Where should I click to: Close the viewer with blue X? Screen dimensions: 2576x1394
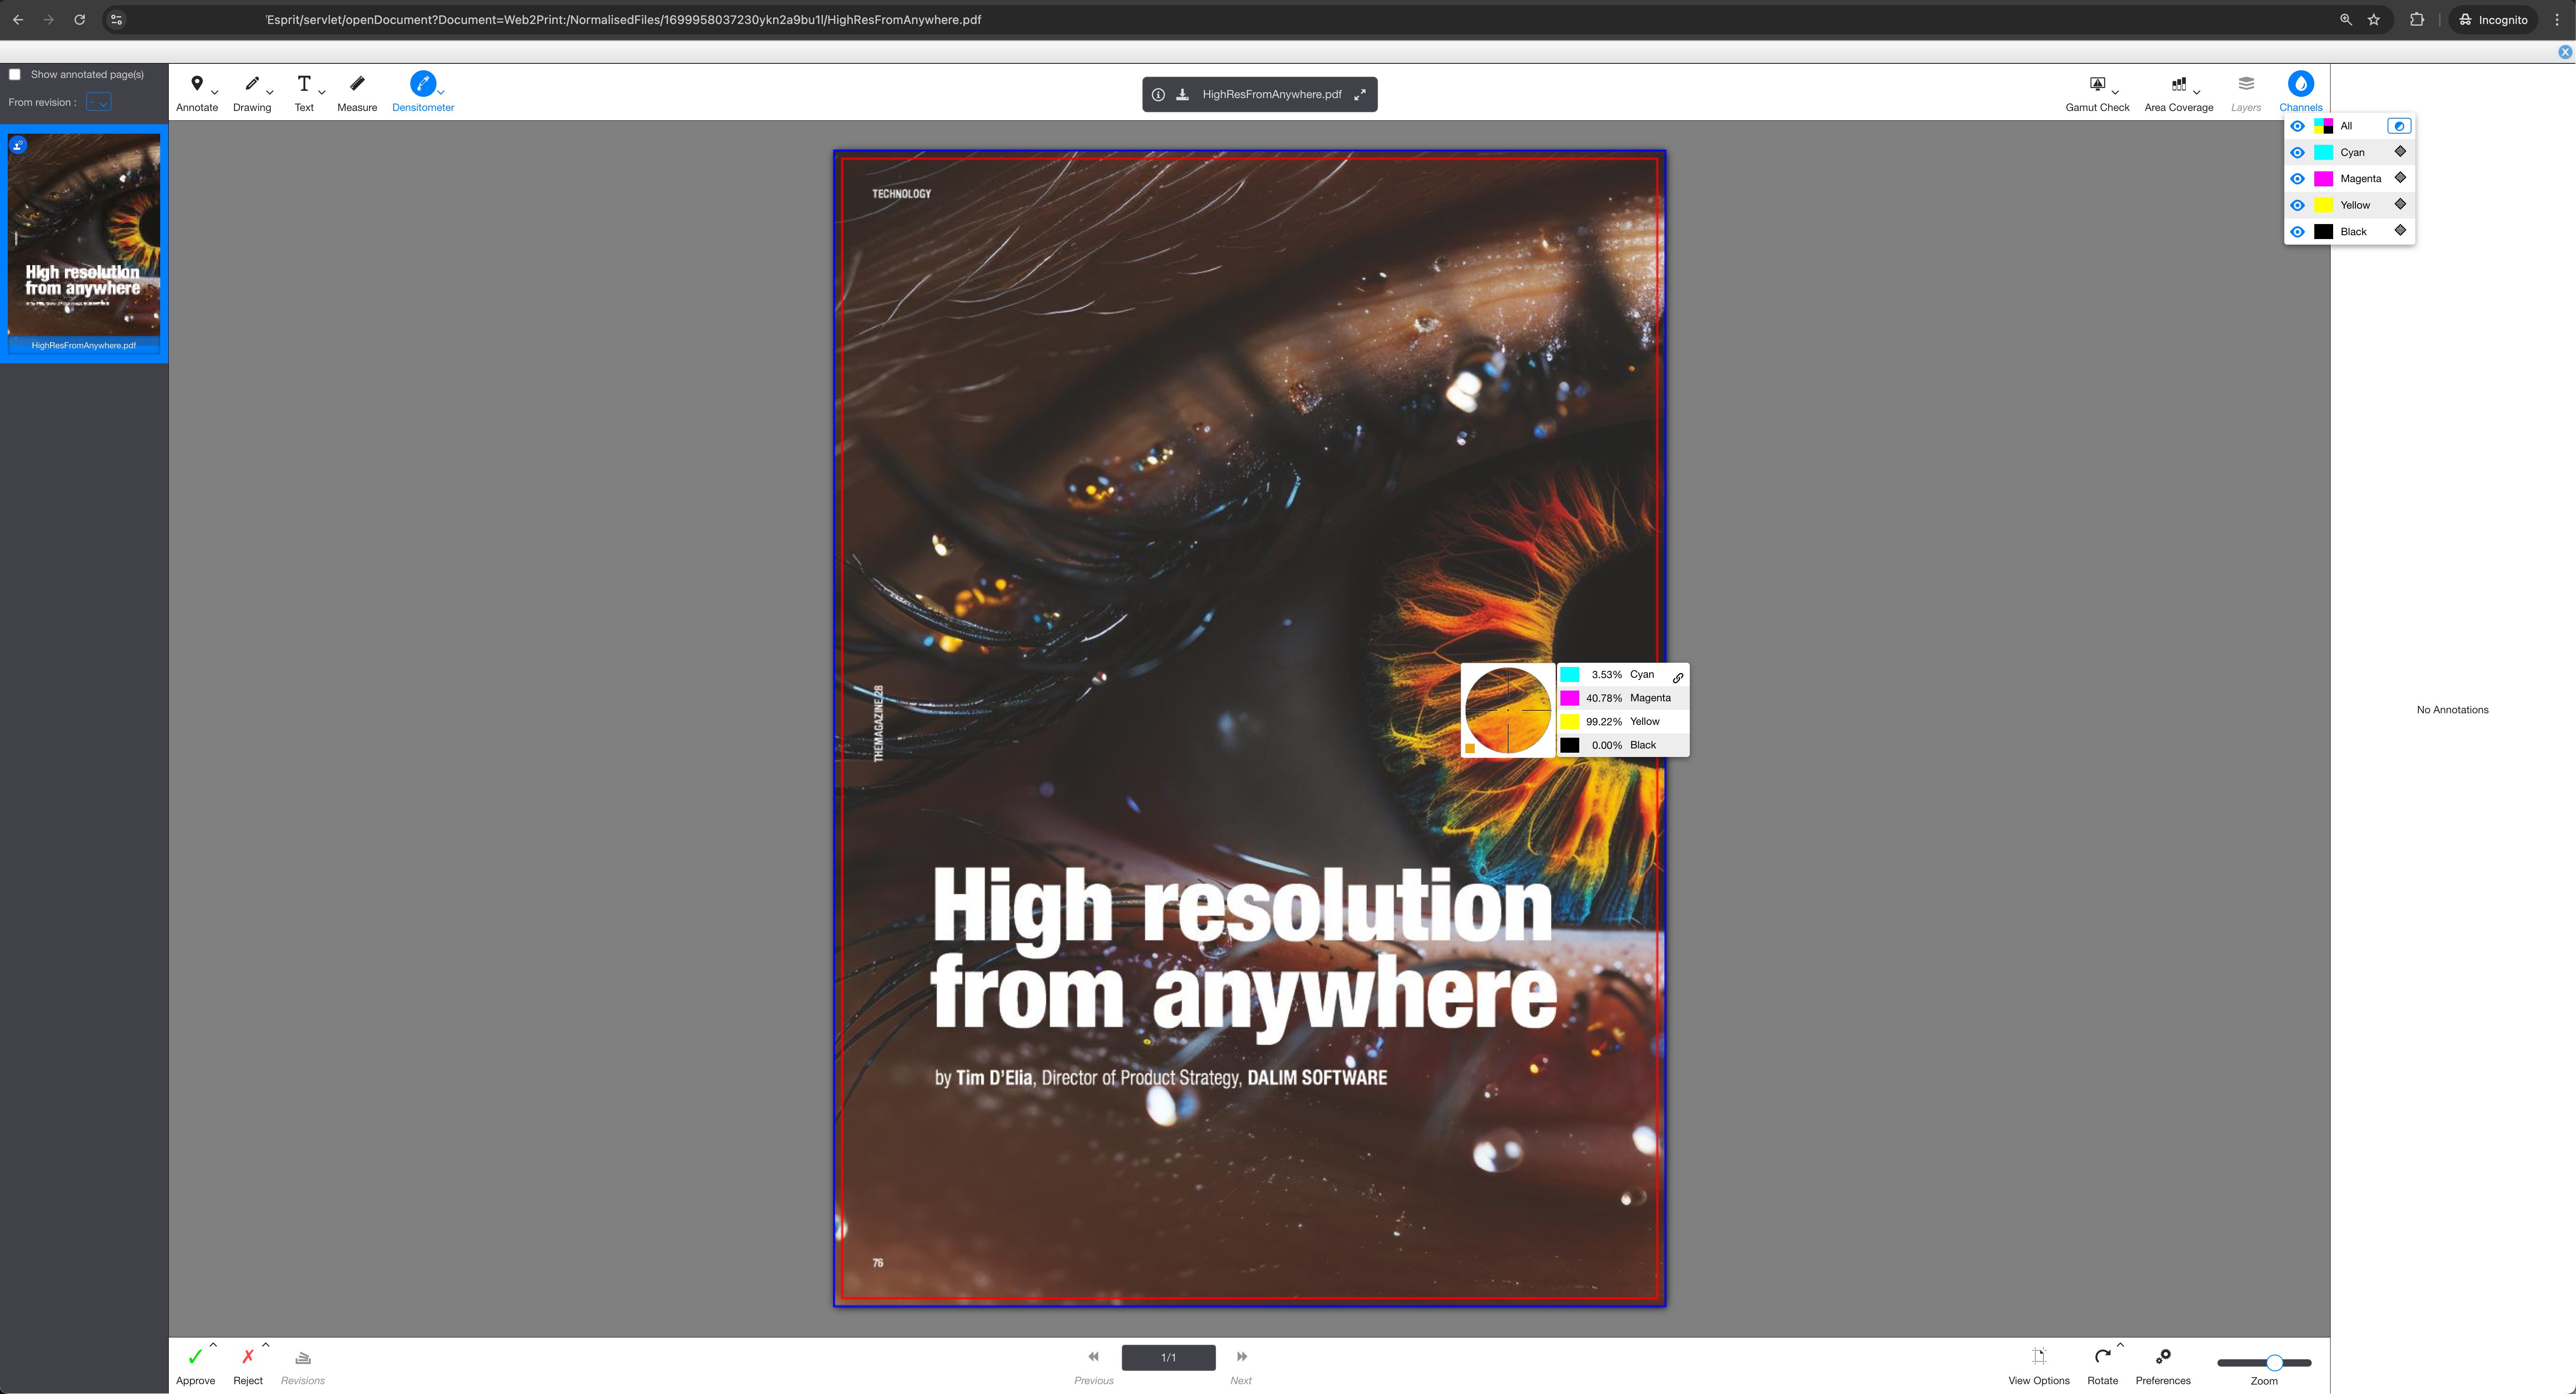coord(2565,52)
